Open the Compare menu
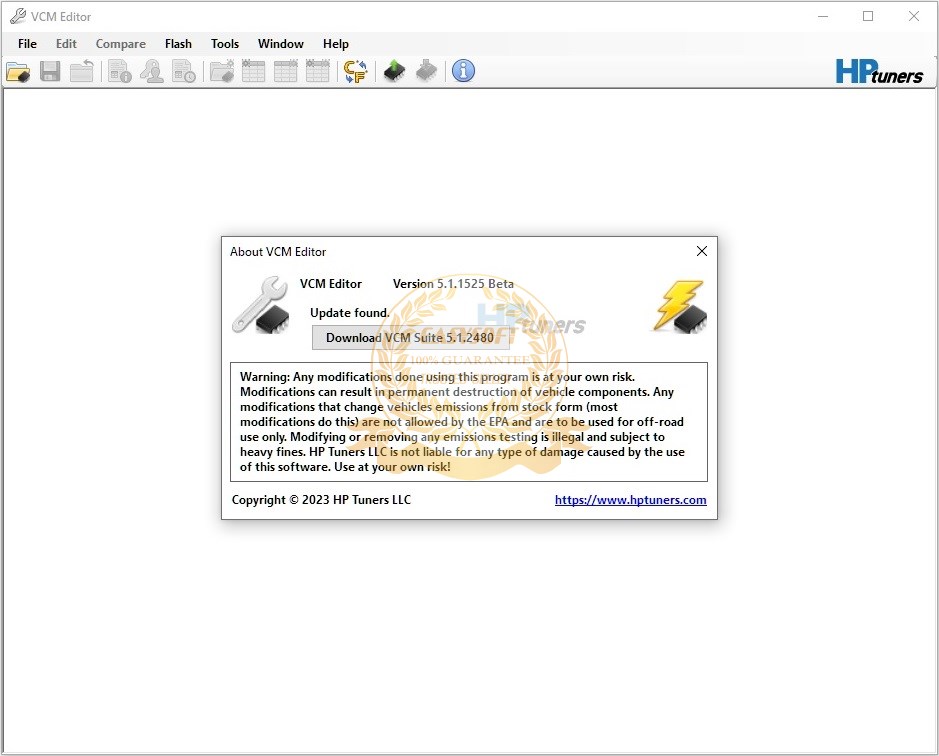The width and height of the screenshot is (939, 756). (120, 44)
